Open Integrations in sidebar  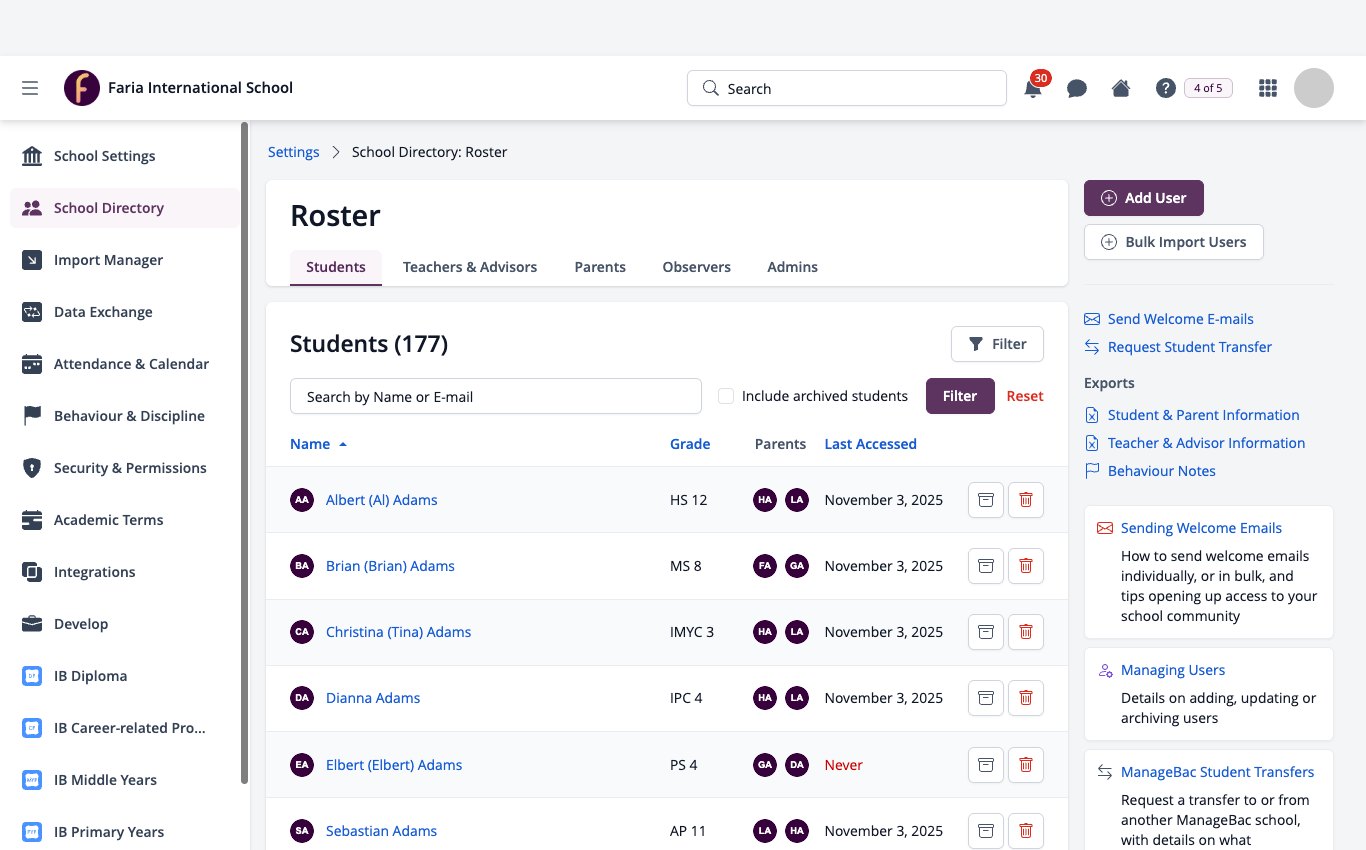coord(125,572)
